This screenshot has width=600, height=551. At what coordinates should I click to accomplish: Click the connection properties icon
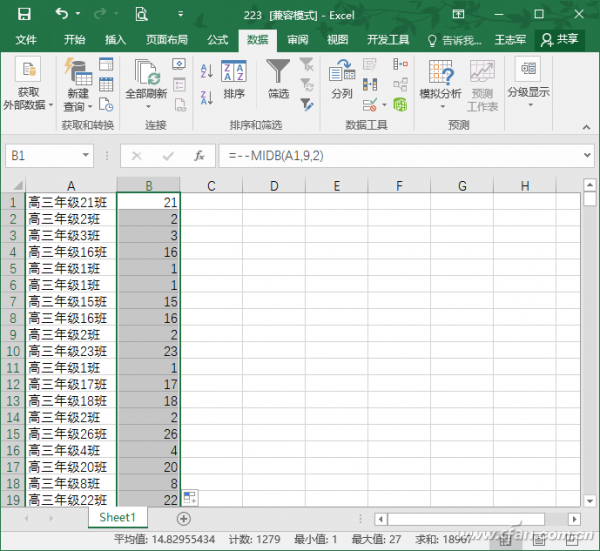[x=179, y=84]
